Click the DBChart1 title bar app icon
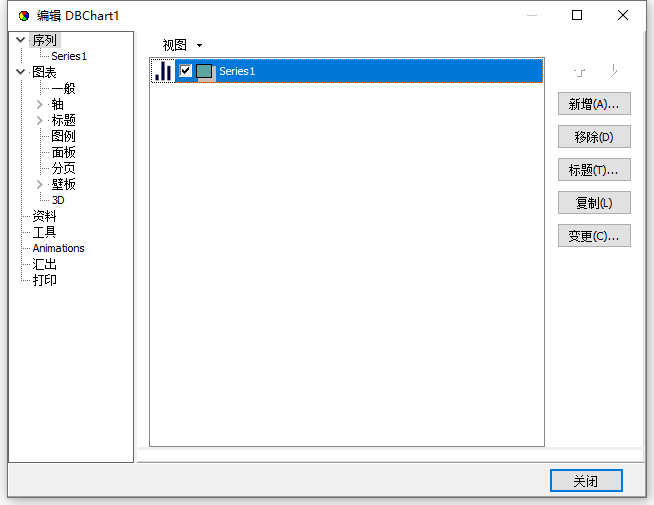This screenshot has width=654, height=505. coord(24,16)
